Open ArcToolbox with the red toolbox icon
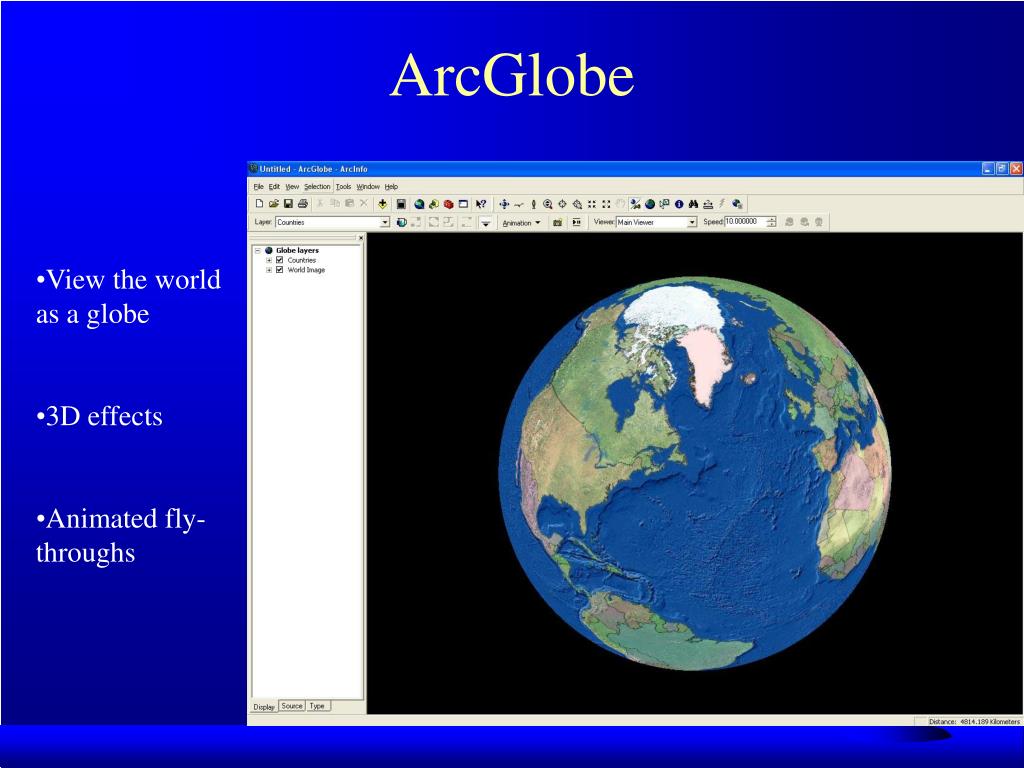This screenshot has height=768, width=1024. [x=449, y=204]
